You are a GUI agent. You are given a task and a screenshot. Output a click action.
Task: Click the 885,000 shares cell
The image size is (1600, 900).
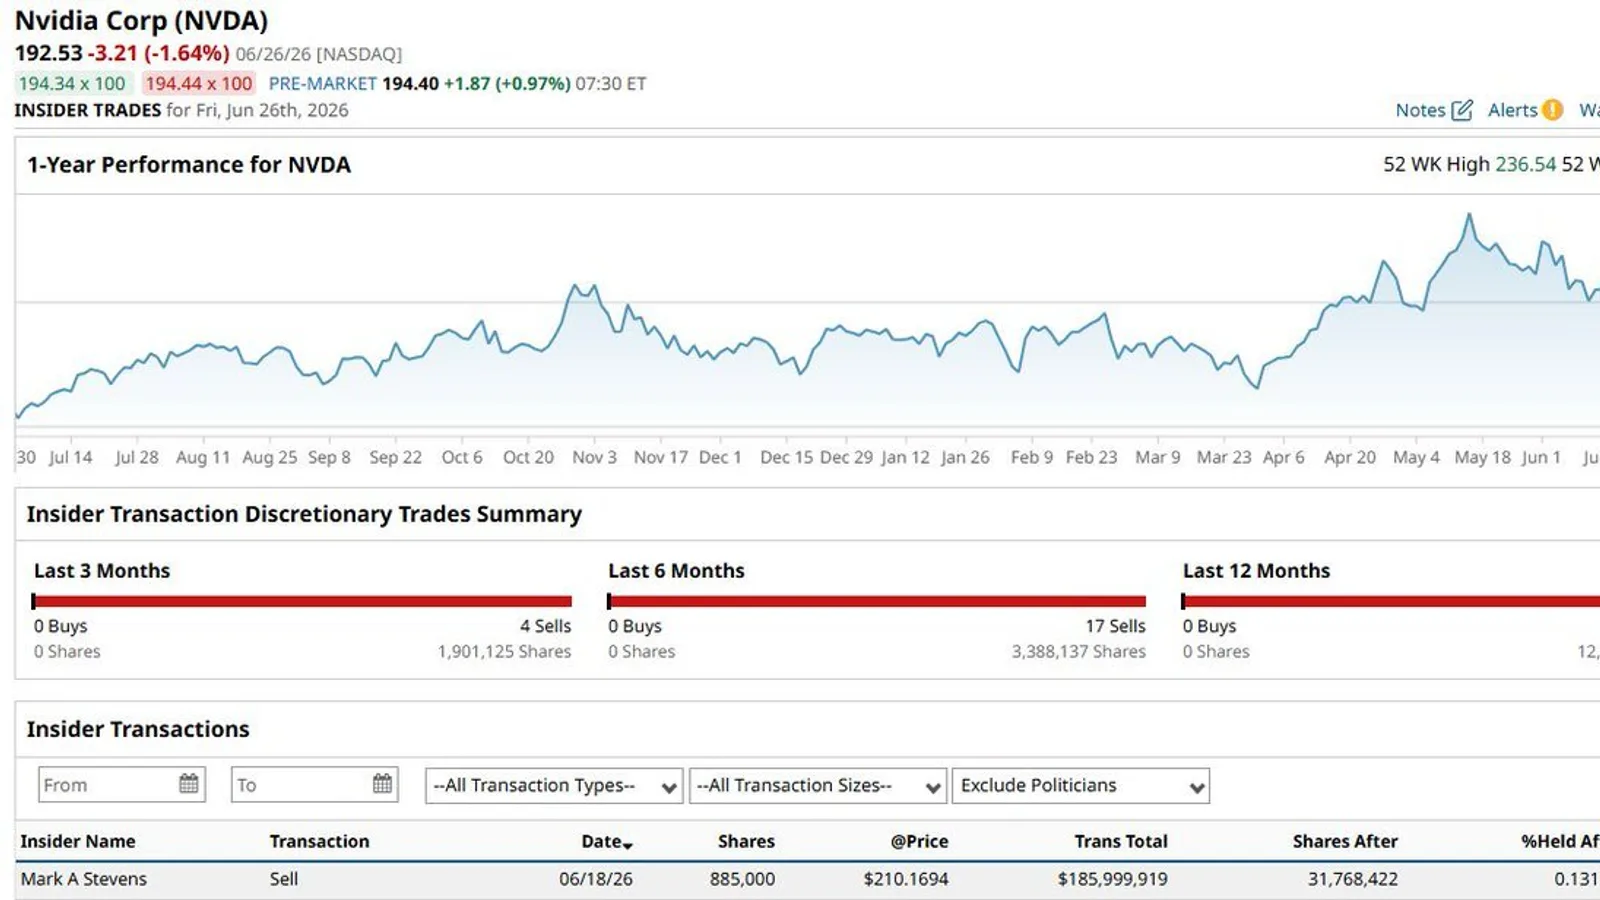click(x=742, y=879)
